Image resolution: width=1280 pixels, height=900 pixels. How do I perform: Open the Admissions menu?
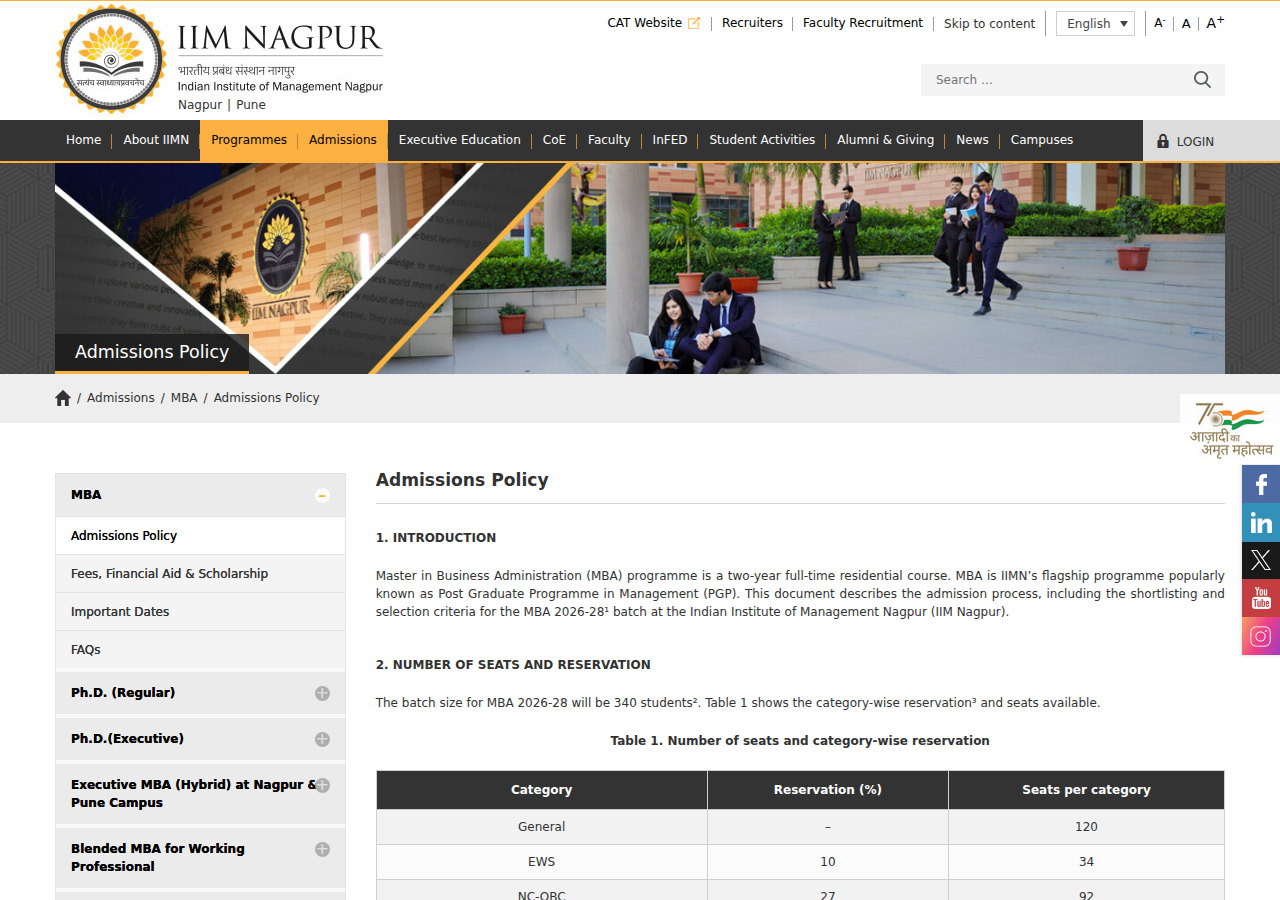coord(343,140)
